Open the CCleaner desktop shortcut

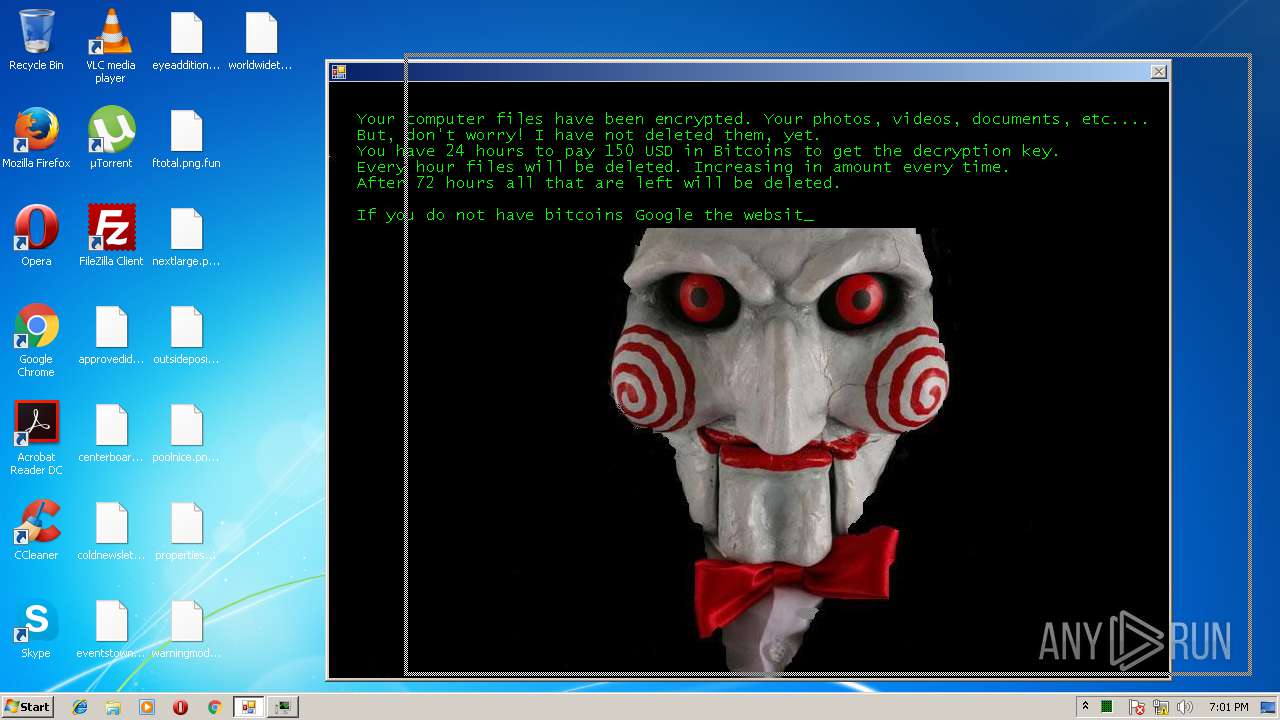(36, 530)
